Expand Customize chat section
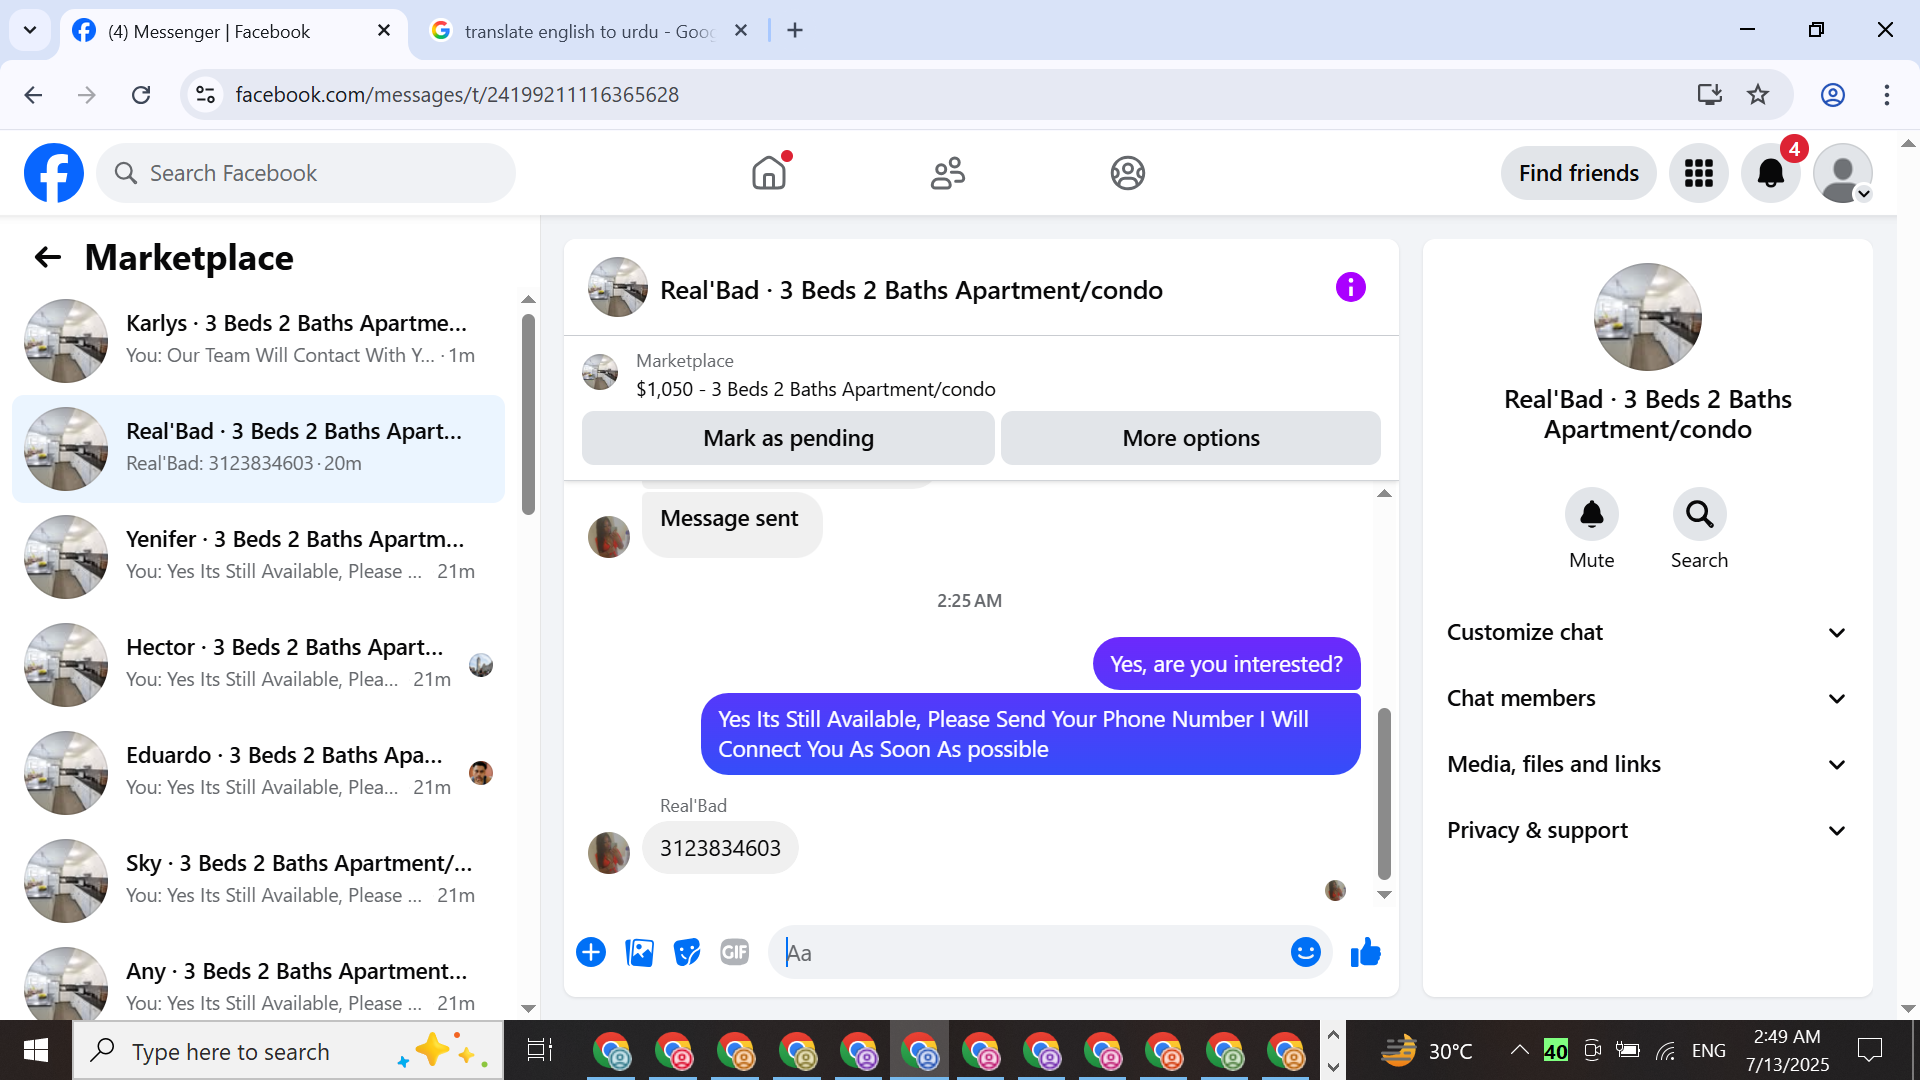This screenshot has height=1080, width=1920. click(1647, 632)
